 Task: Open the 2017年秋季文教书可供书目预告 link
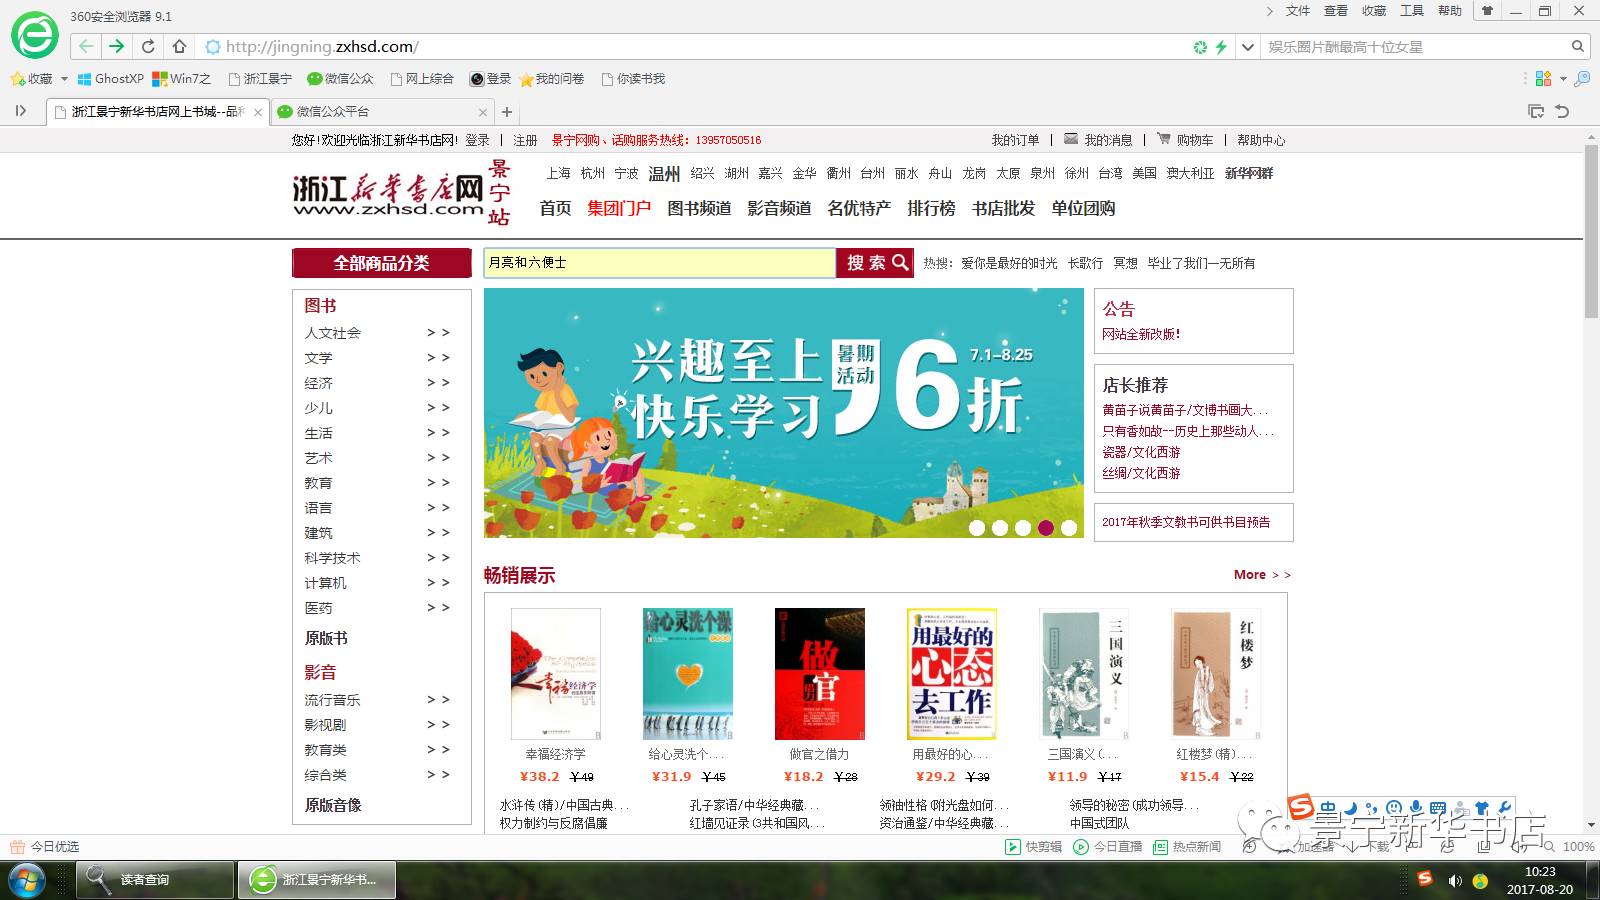[1186, 522]
